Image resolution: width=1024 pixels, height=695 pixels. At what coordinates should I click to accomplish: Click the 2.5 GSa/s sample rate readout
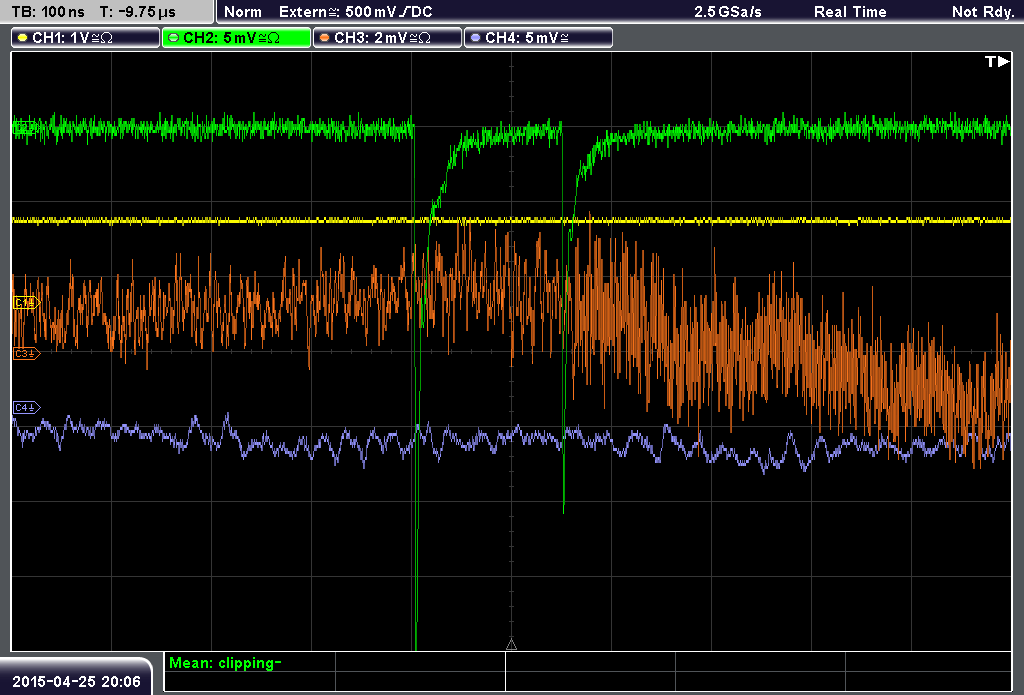click(728, 12)
